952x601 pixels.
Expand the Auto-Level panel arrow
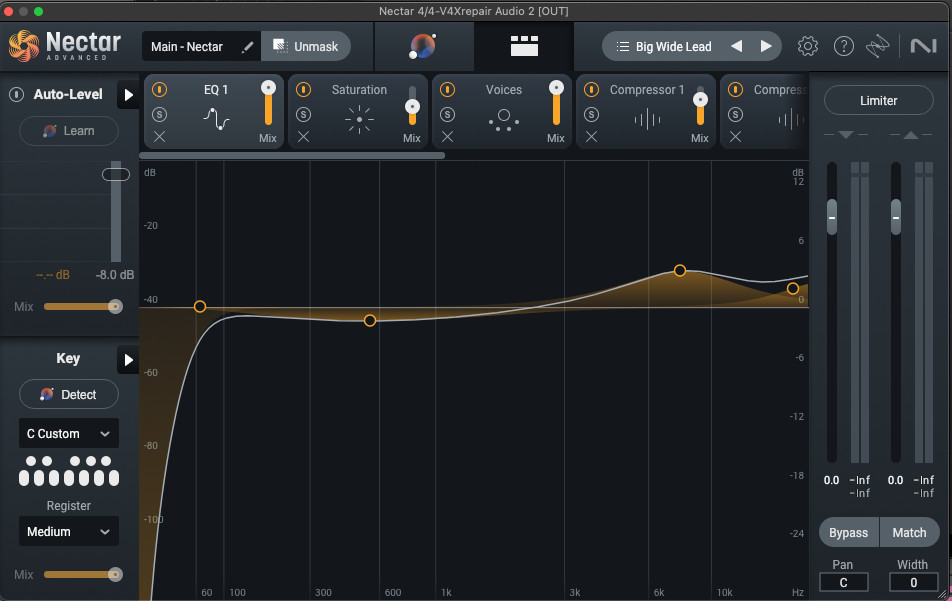tap(128, 95)
